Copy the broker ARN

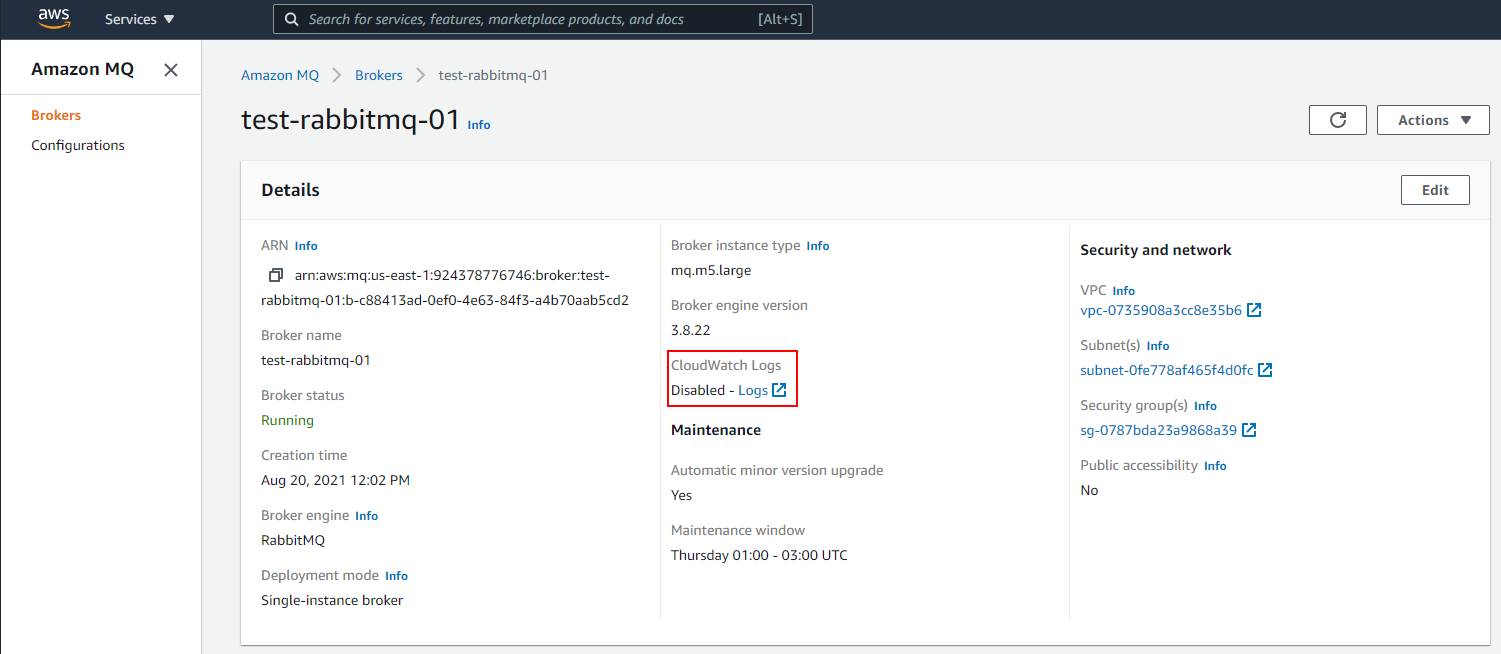275,275
